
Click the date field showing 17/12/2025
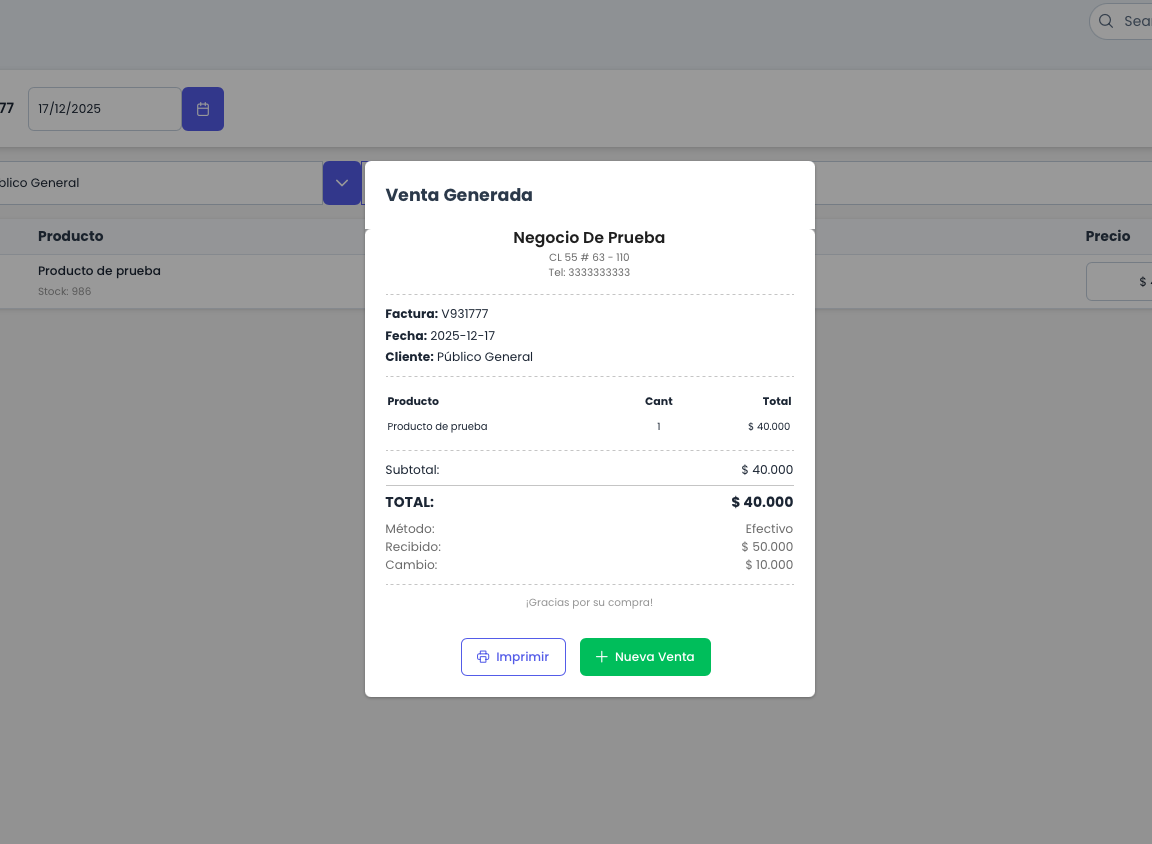(104, 109)
